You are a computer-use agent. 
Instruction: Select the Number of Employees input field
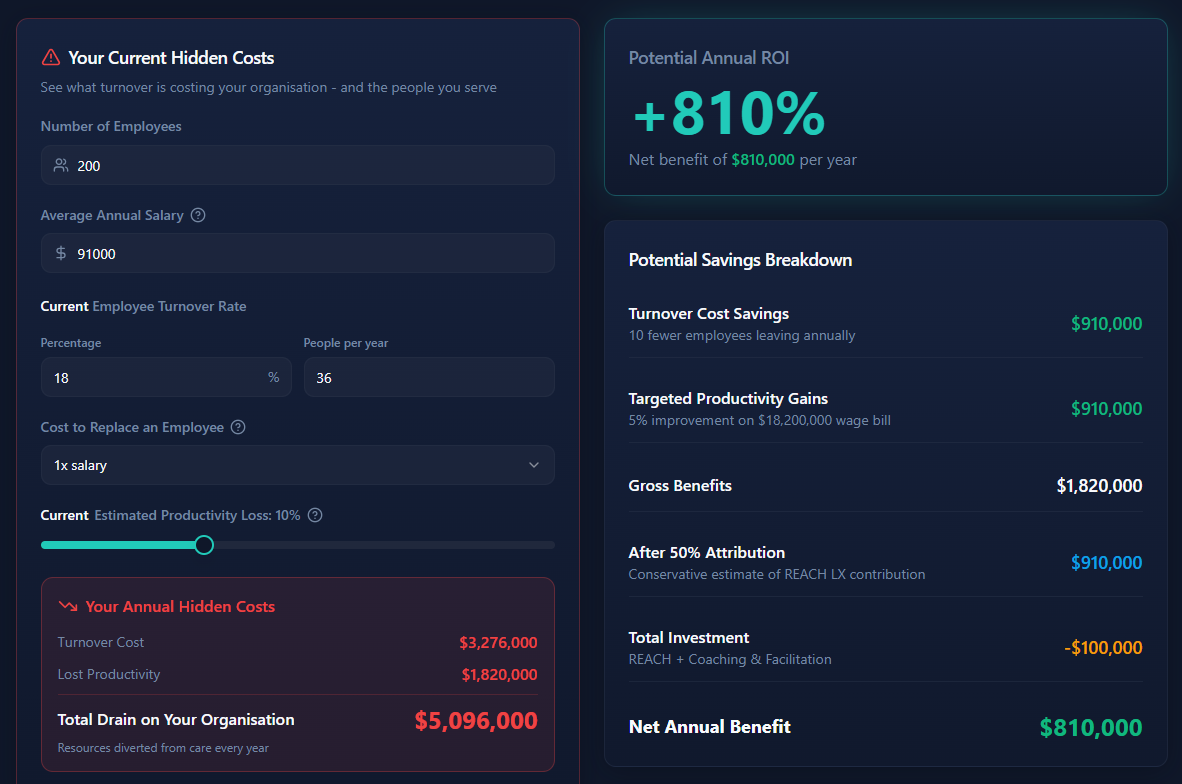[297, 165]
